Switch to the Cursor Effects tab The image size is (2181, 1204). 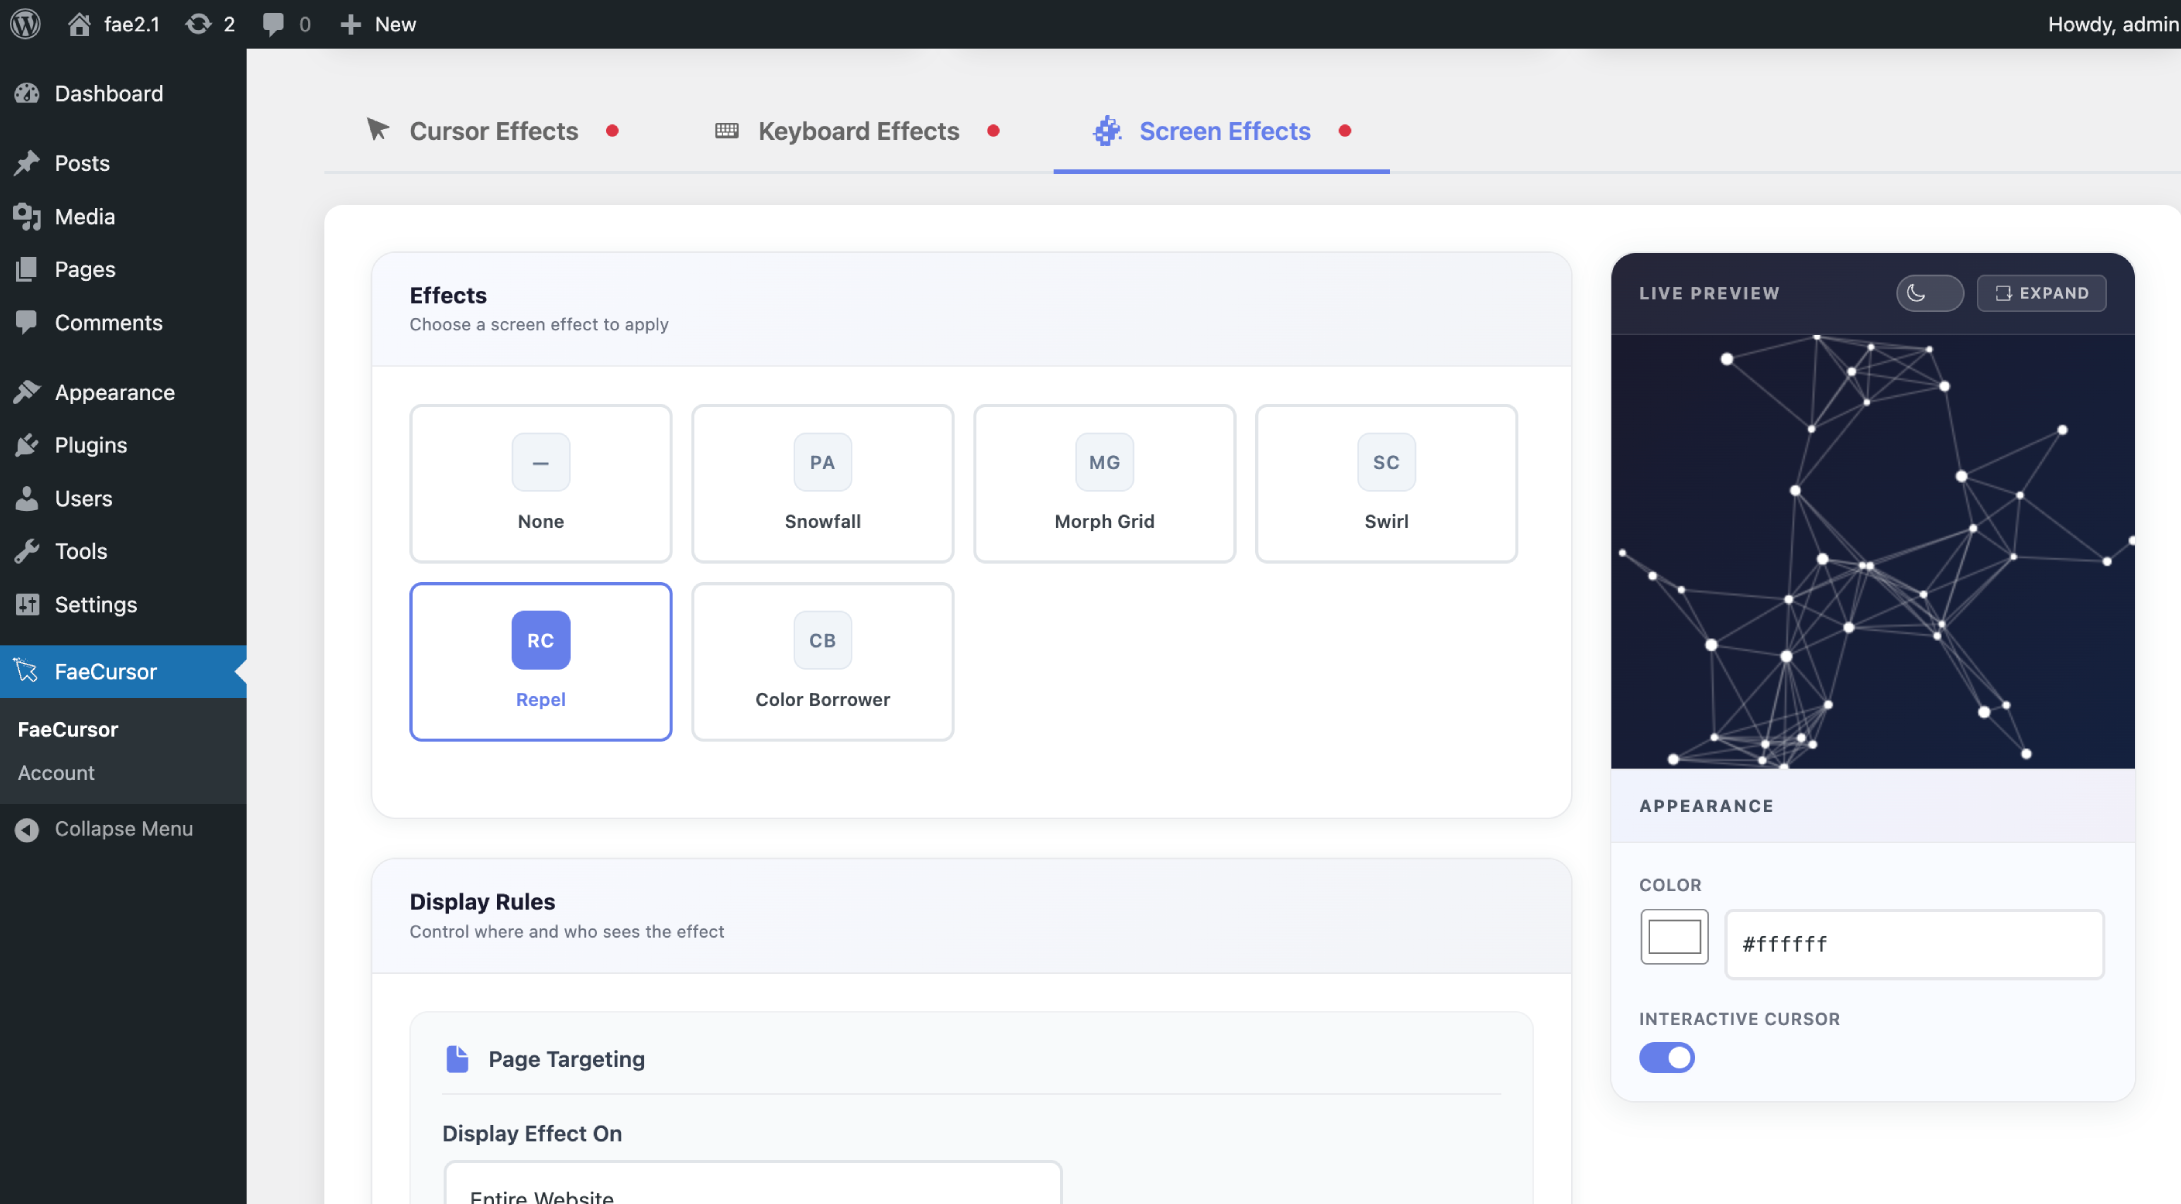point(493,131)
